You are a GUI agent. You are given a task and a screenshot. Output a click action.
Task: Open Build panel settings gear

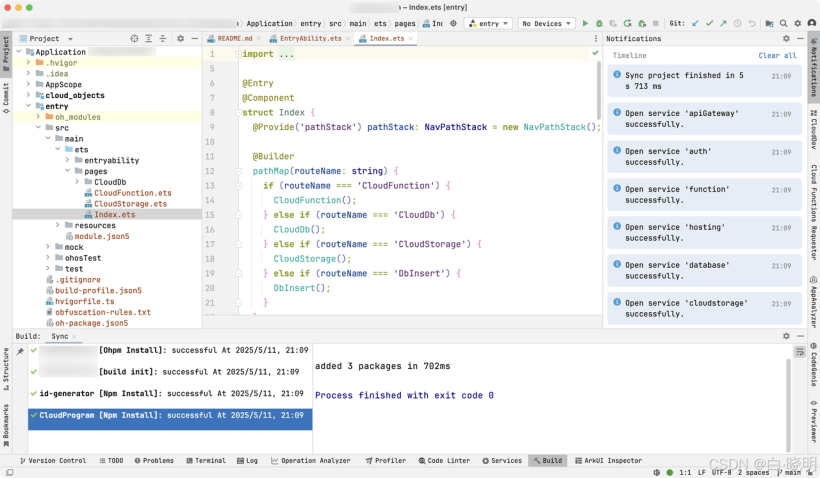tap(786, 336)
